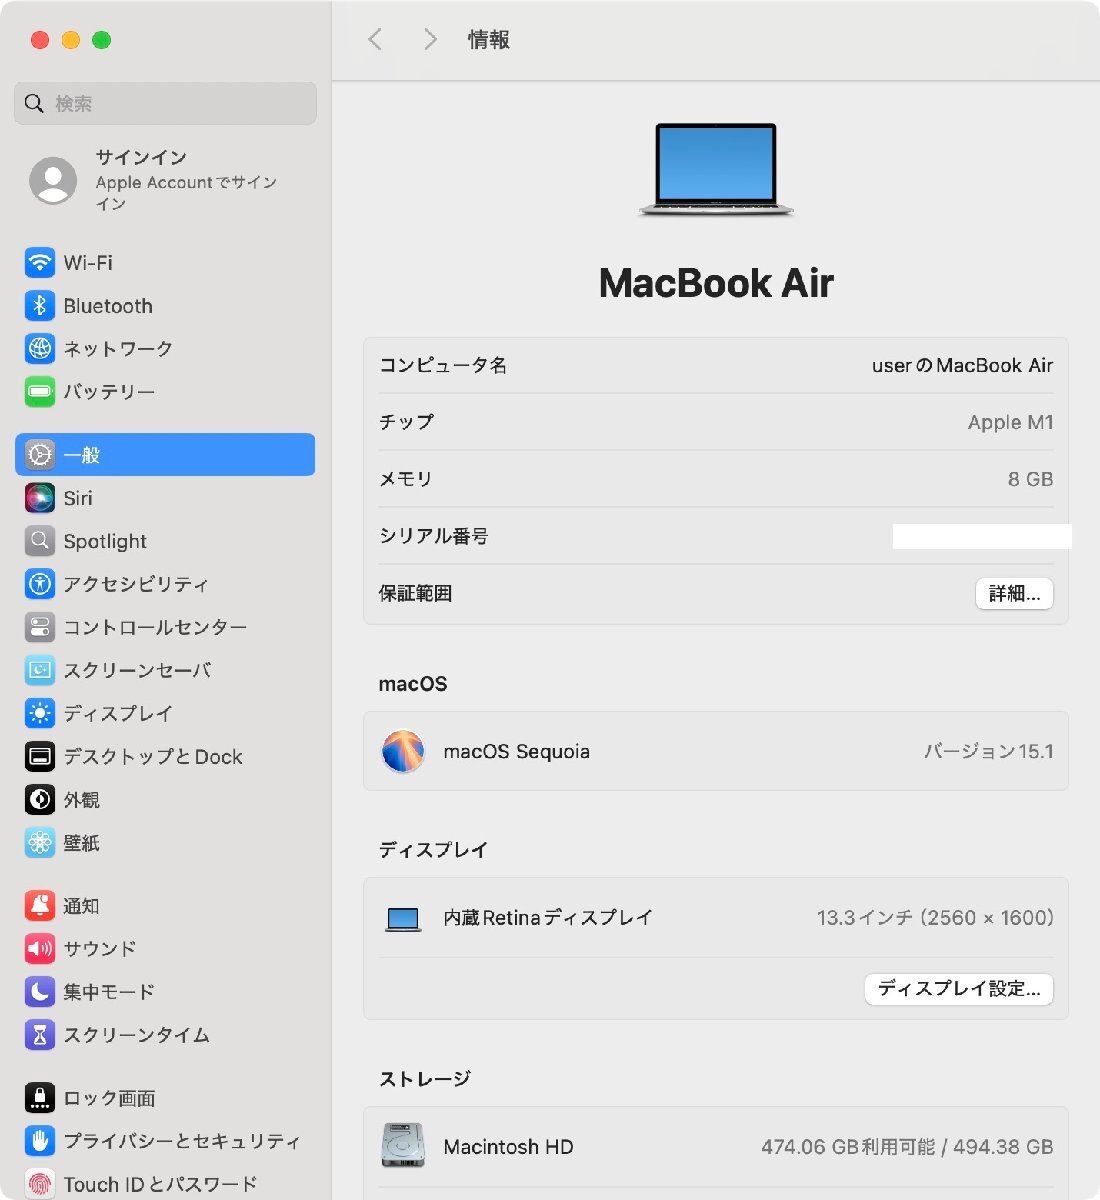Screen dimensions: 1100x1200
Task: Click the MacBook Air laptop image
Action: pos(716,169)
